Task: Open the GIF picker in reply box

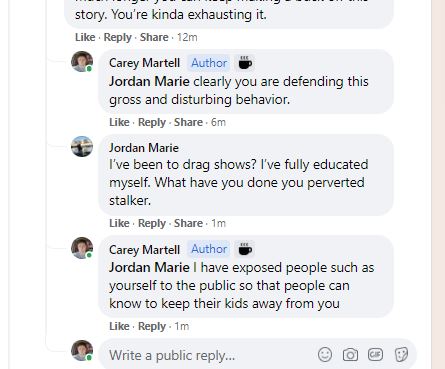Action: point(375,354)
